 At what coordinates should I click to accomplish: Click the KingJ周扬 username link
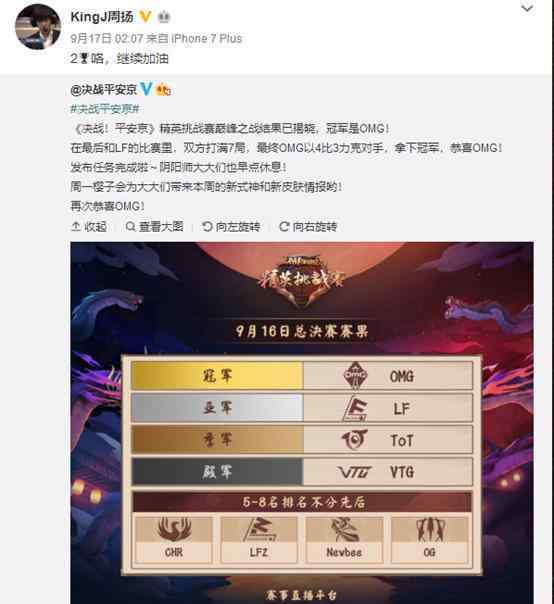102,17
